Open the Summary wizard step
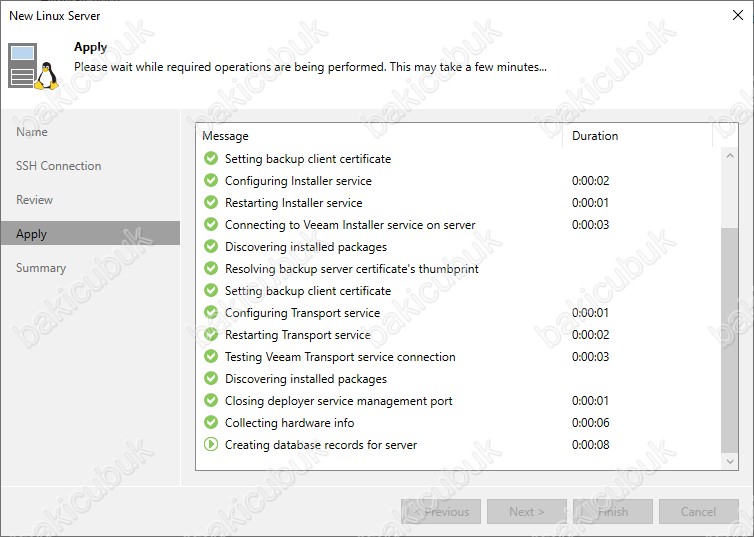 [x=41, y=268]
